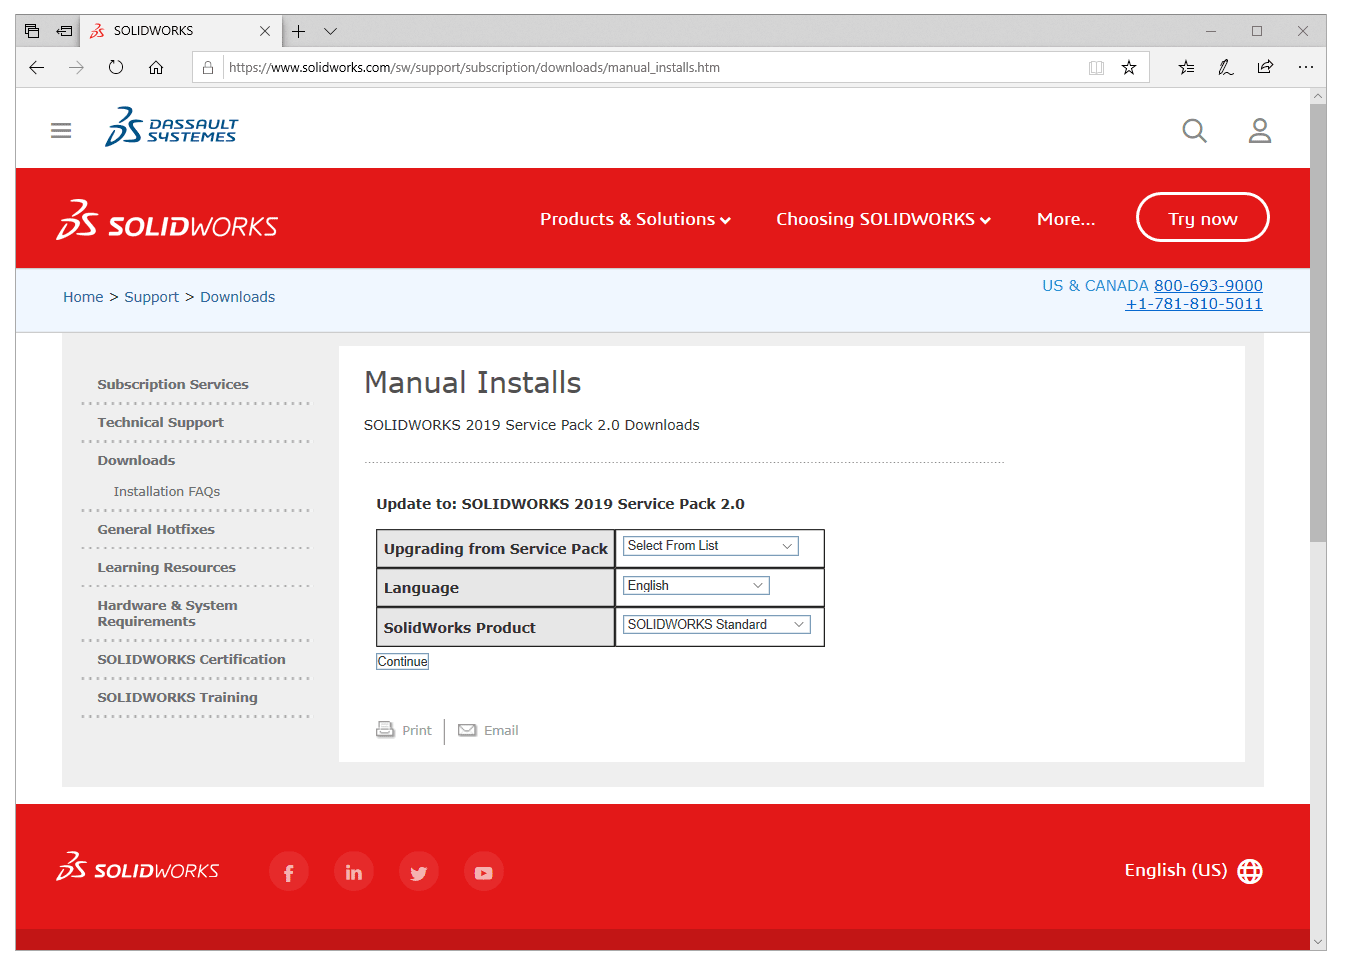Open browser settings ellipsis menu

1306,67
